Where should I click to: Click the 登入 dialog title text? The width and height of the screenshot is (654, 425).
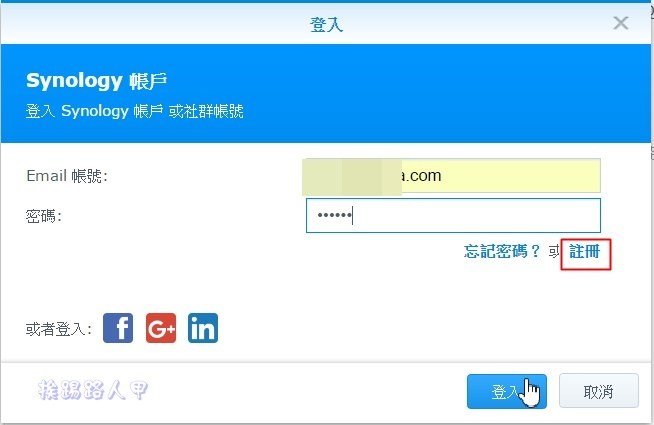(x=327, y=25)
